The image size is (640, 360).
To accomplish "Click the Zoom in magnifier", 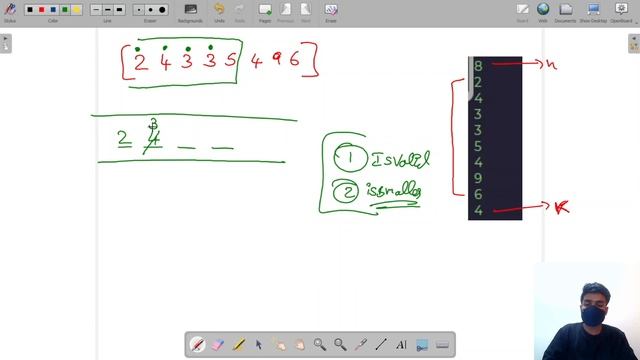I will click(x=320, y=344).
